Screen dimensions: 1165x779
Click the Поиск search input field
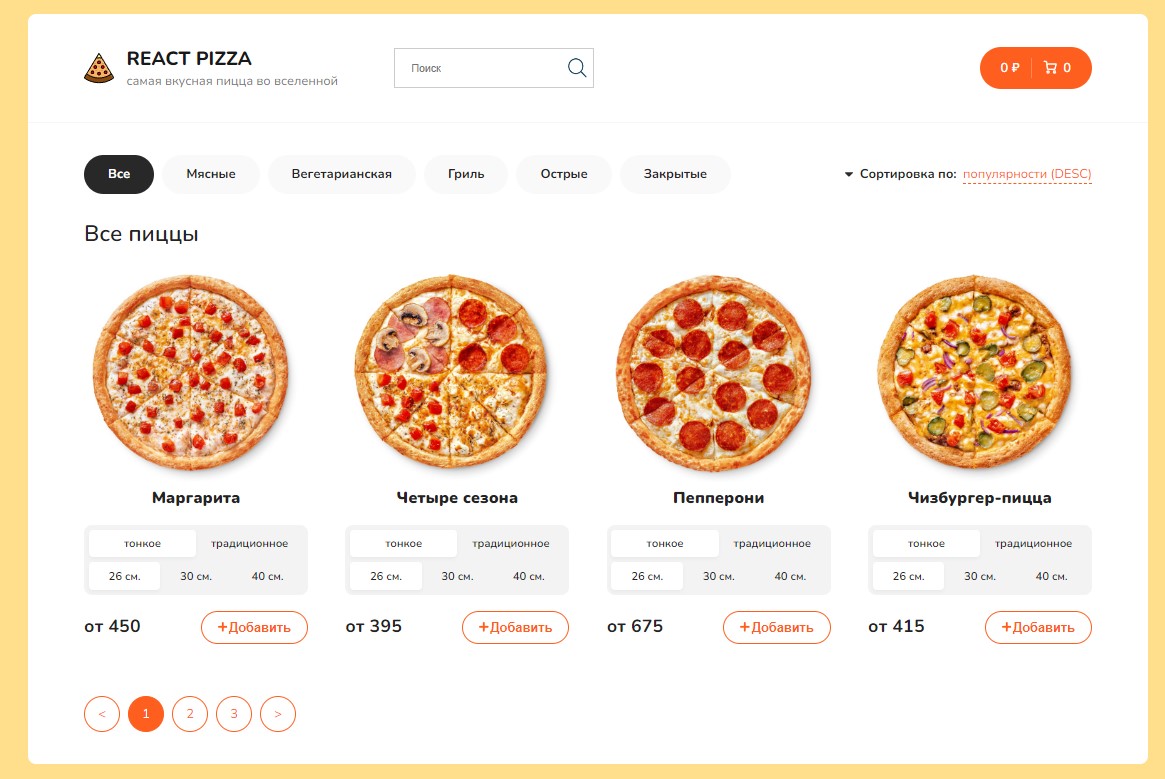coord(480,68)
